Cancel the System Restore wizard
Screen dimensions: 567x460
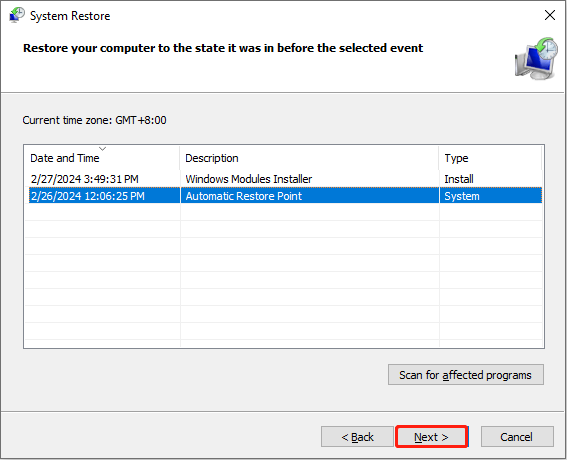pyautogui.click(x=517, y=437)
